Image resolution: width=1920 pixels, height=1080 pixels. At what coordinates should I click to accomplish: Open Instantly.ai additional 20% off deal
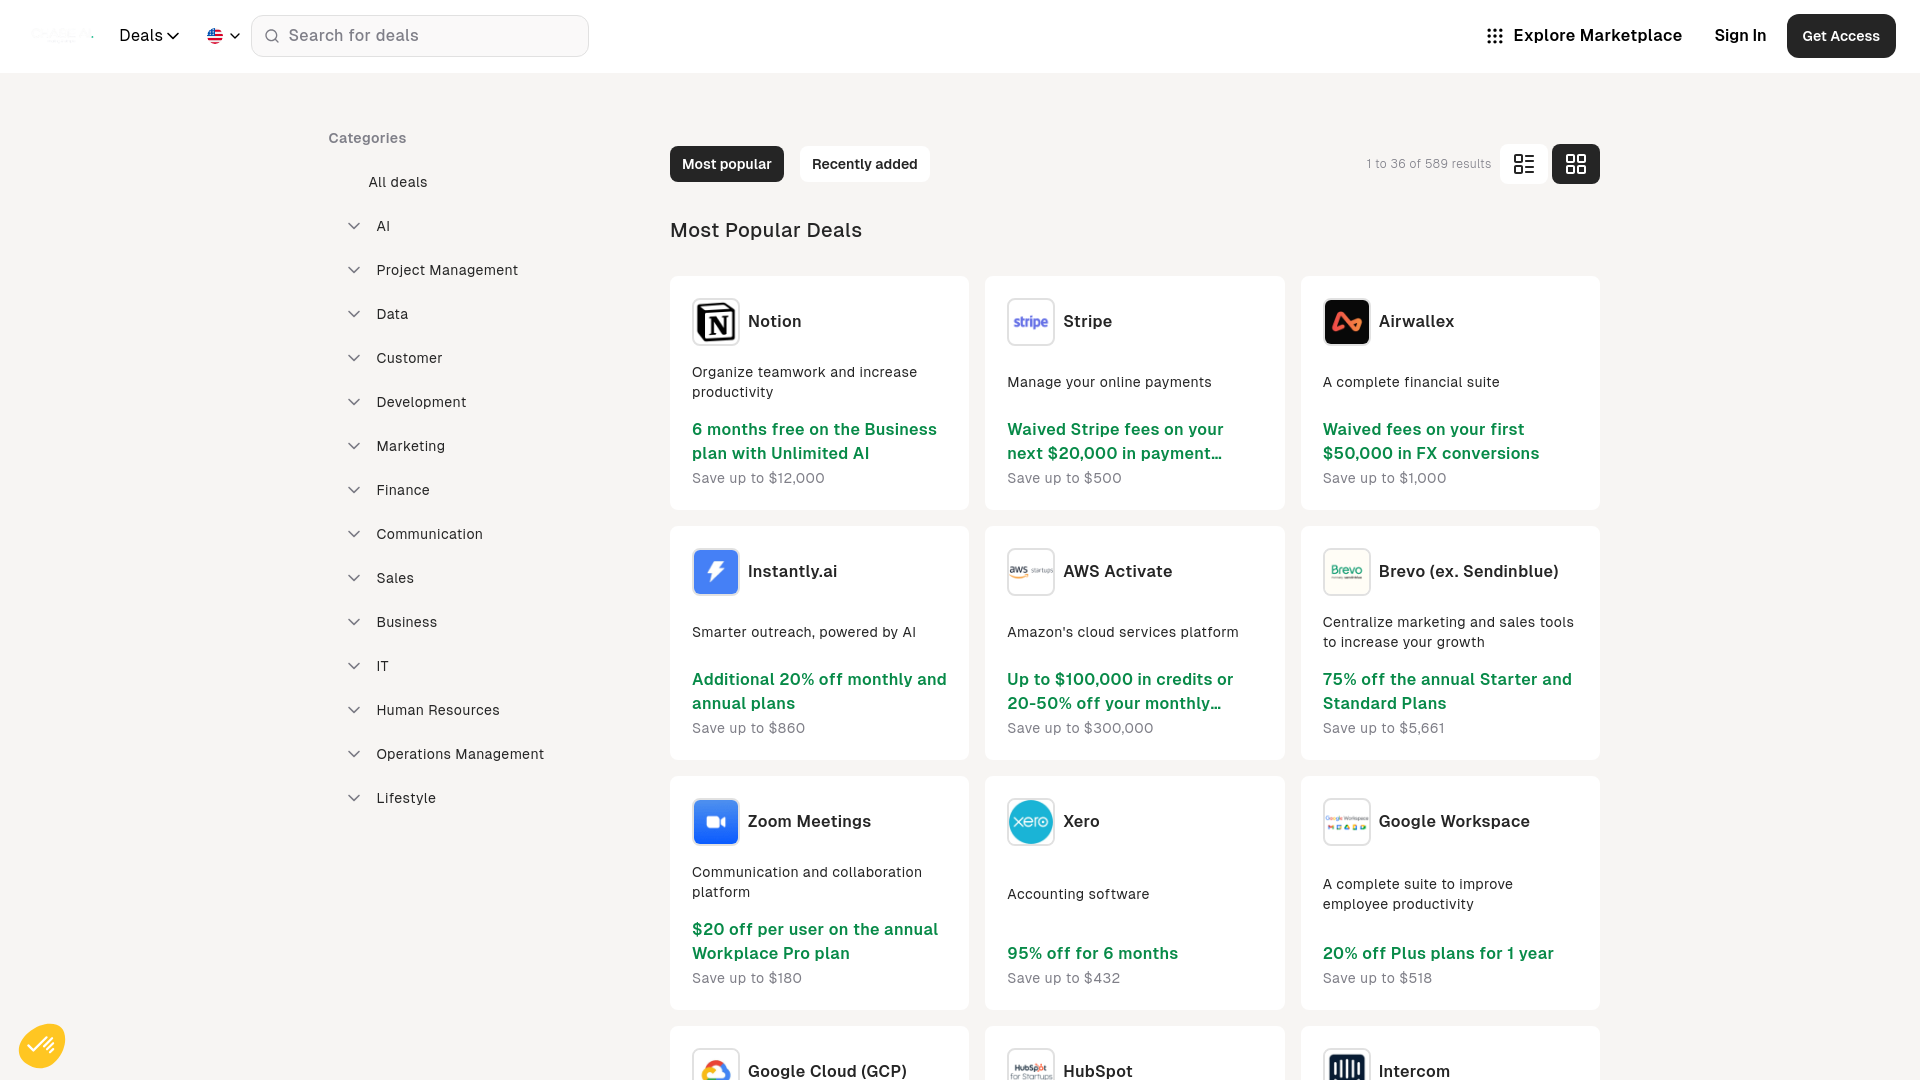coord(819,691)
